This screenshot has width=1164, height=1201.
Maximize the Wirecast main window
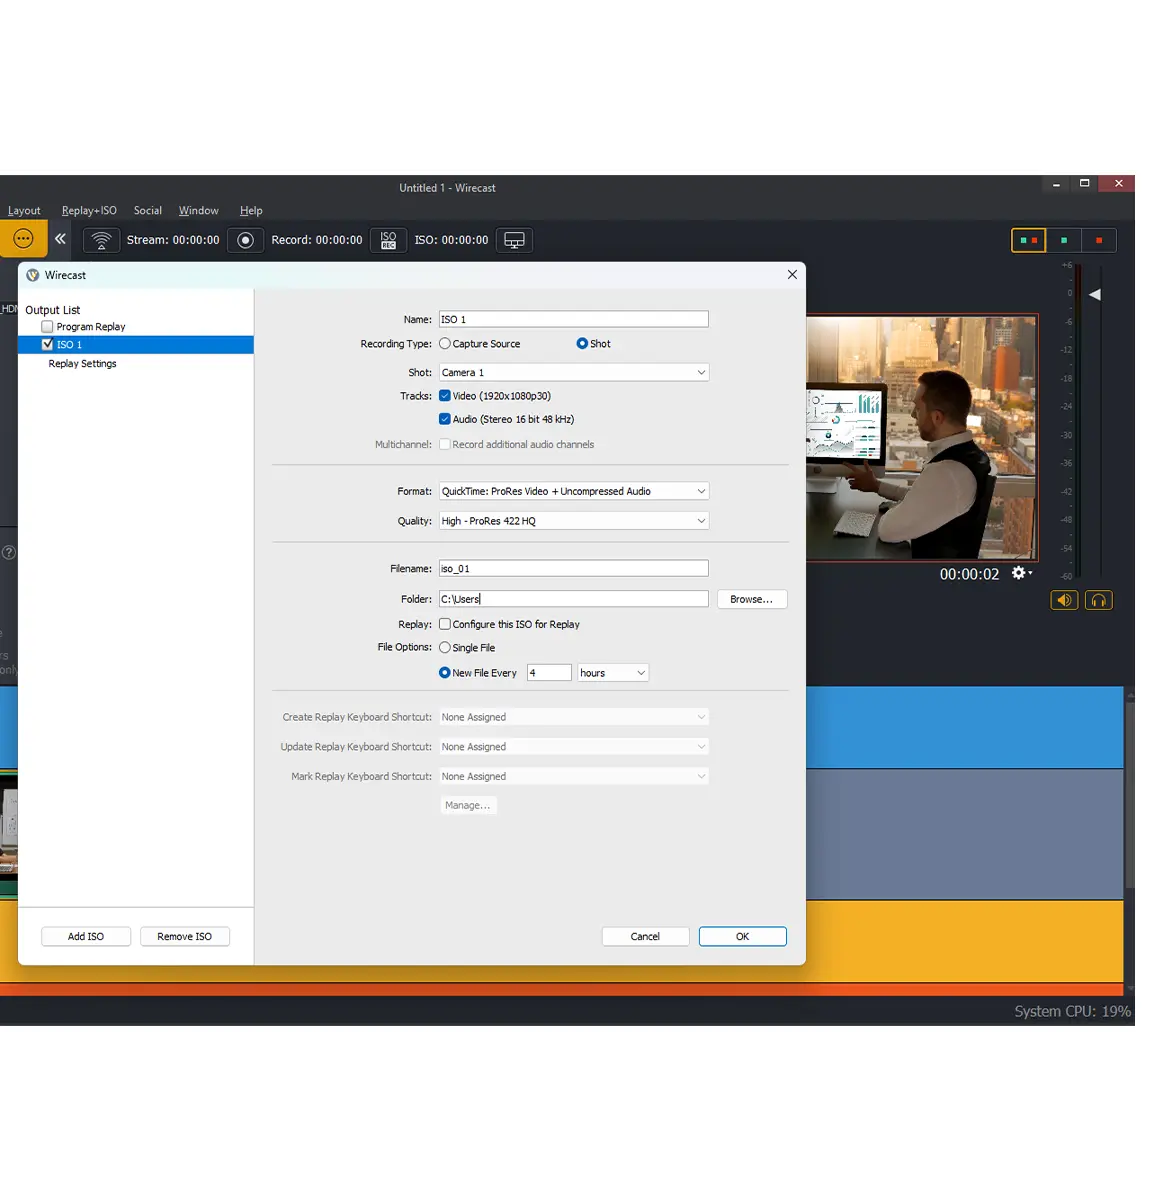(1084, 184)
